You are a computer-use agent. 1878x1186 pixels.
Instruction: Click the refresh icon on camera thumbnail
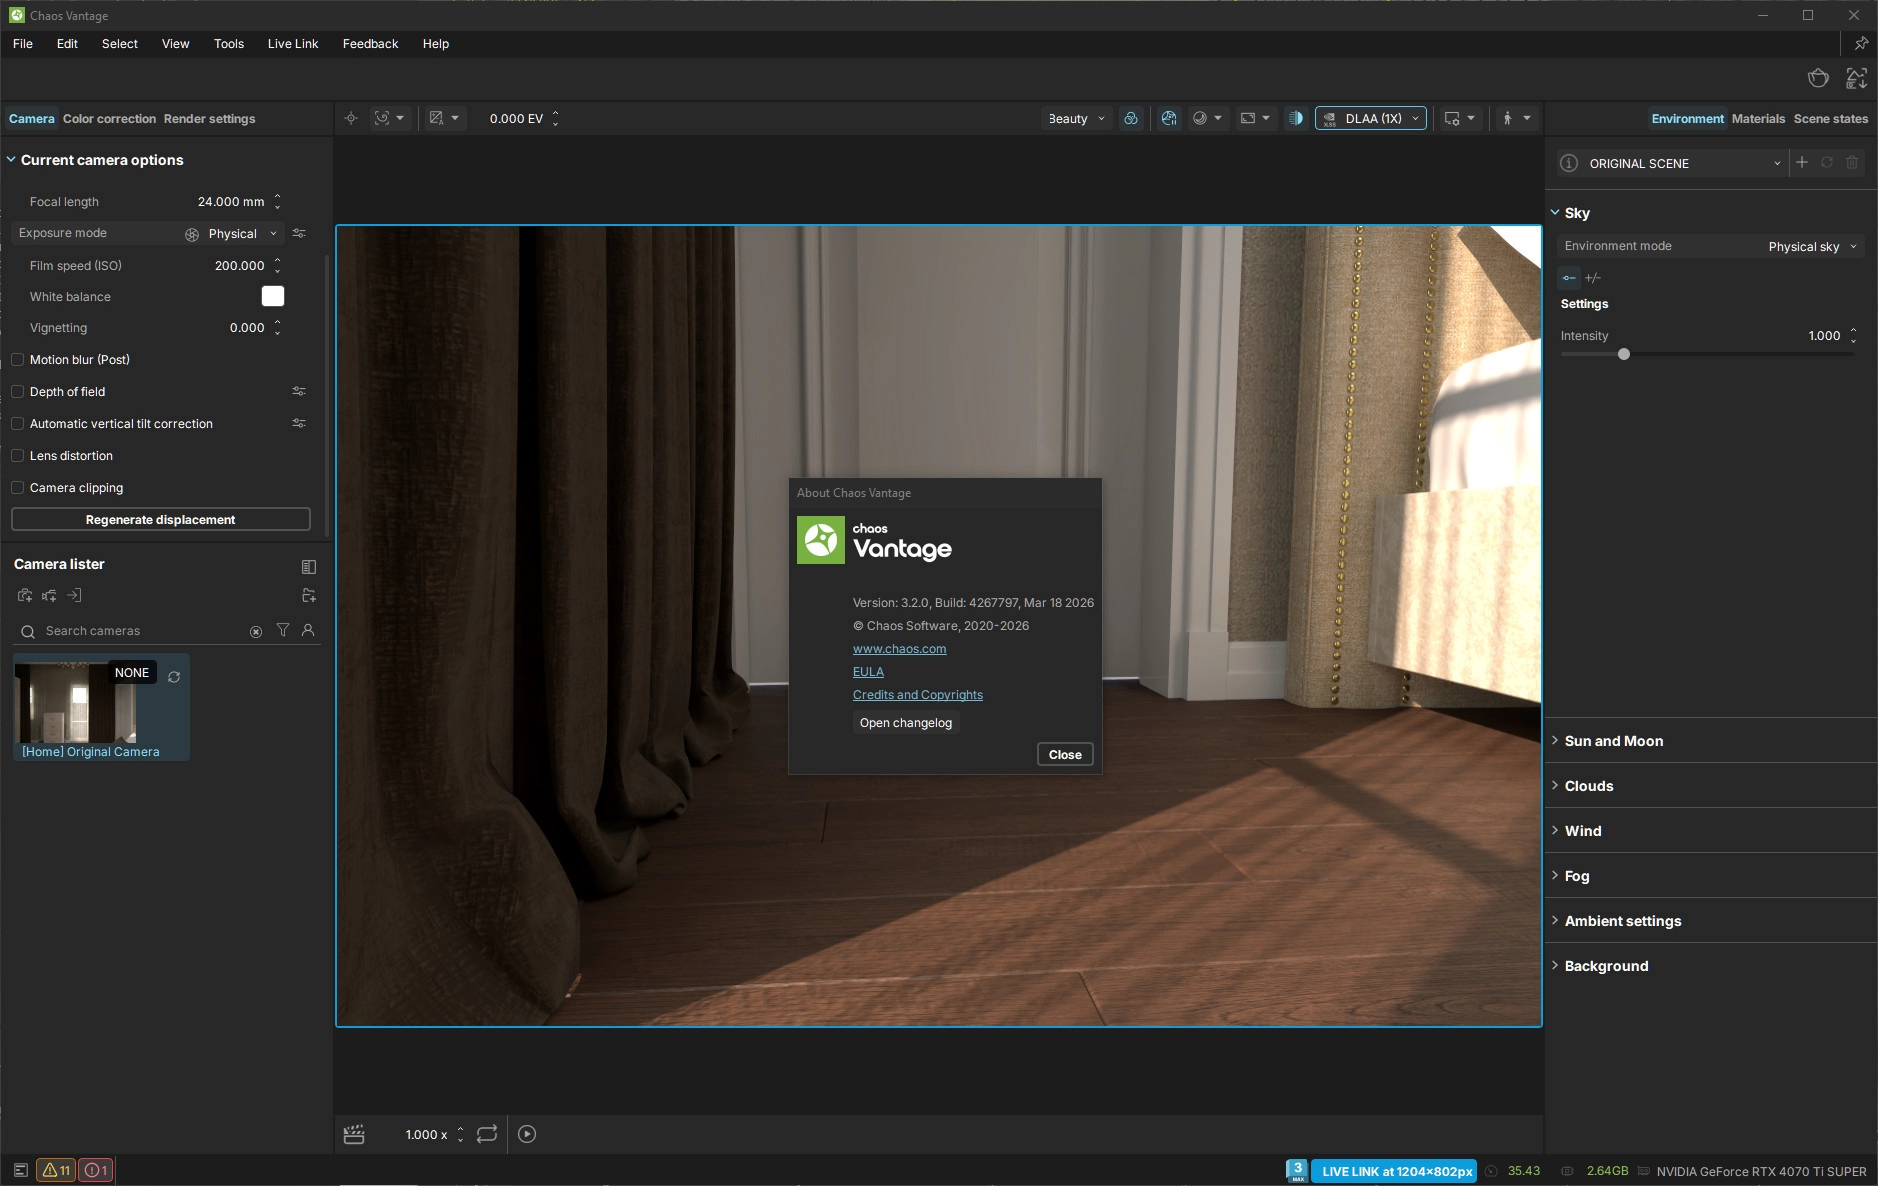[x=174, y=677]
